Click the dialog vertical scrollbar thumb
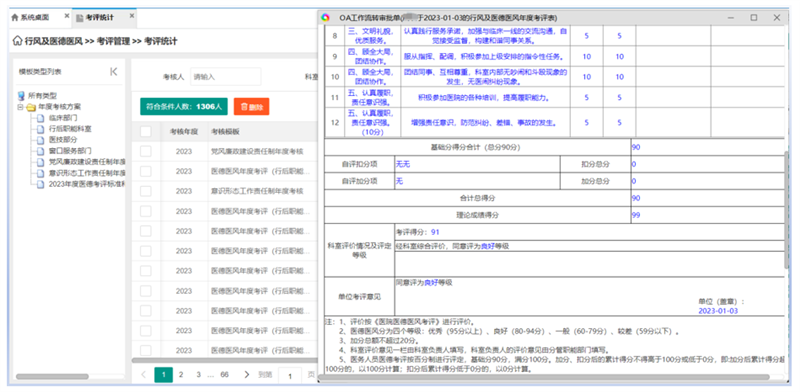 pyautogui.click(x=786, y=209)
